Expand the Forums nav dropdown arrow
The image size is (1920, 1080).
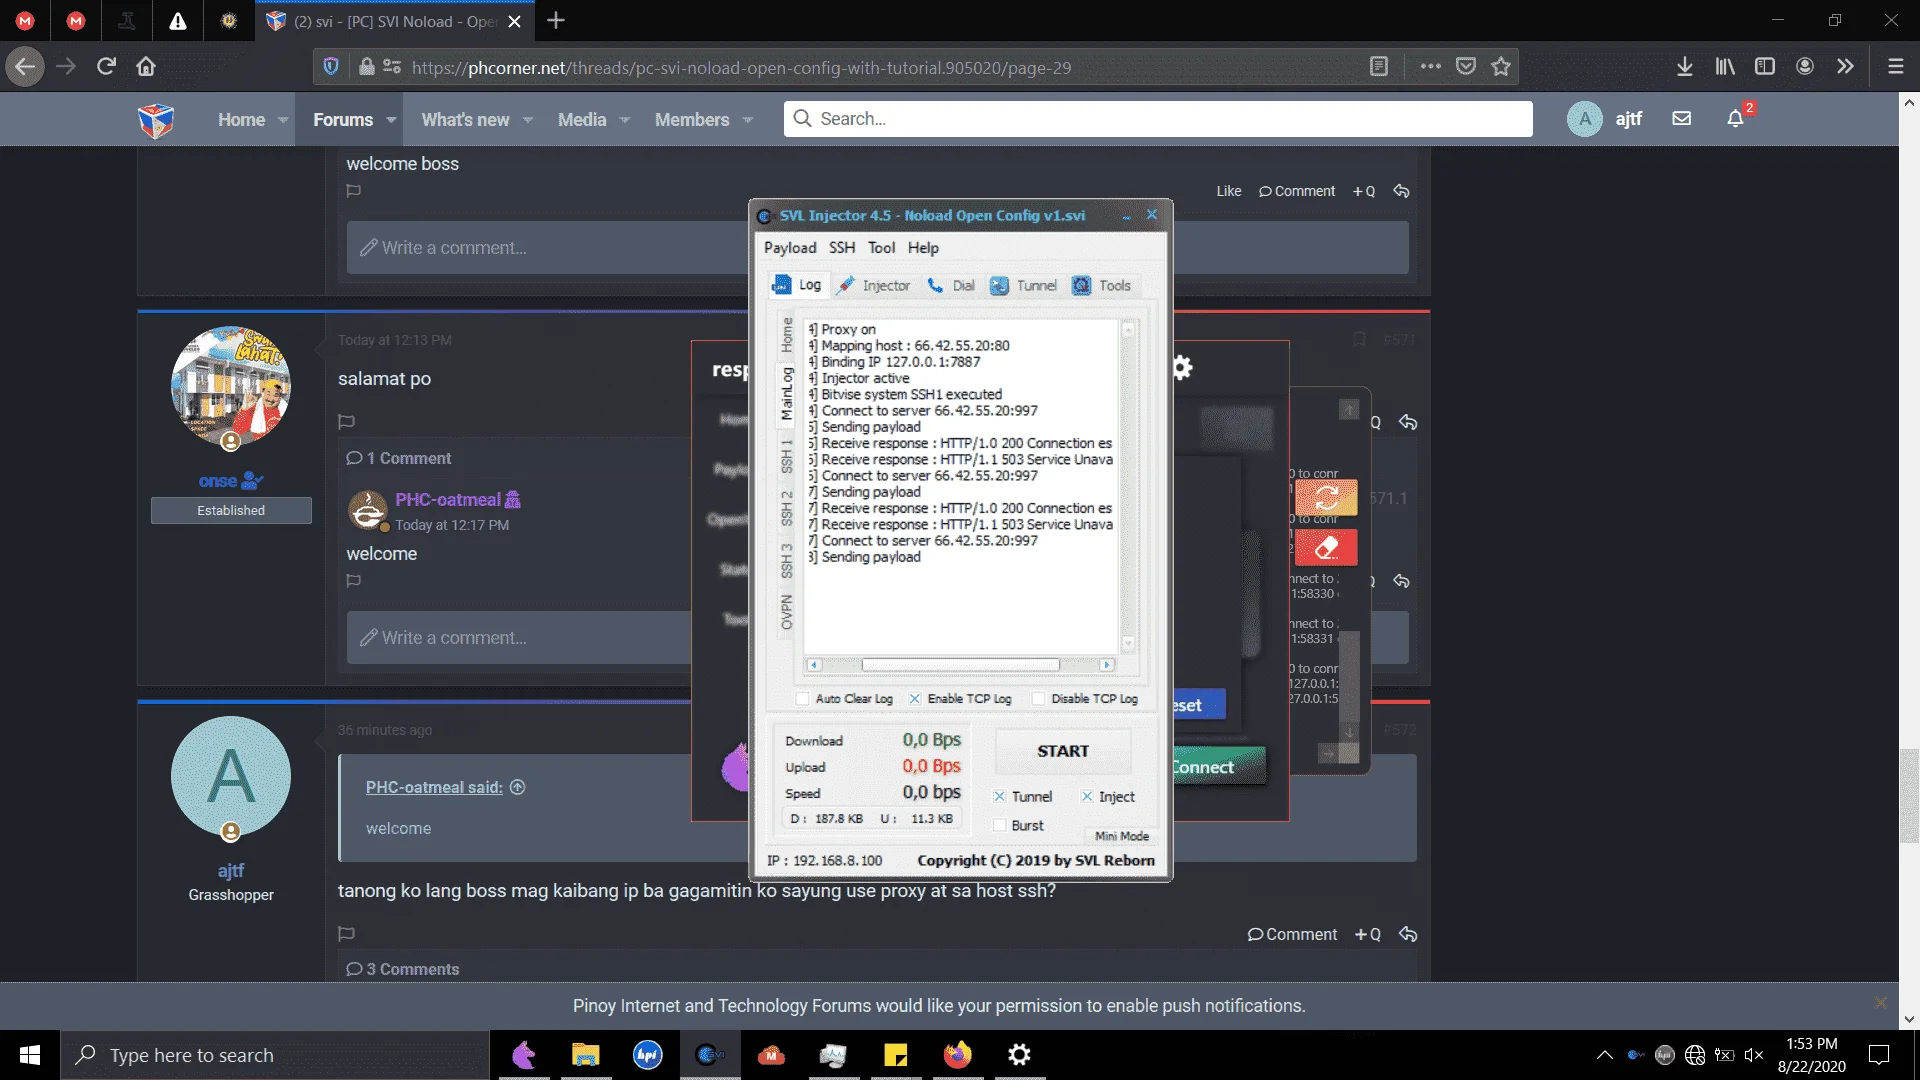(x=391, y=120)
